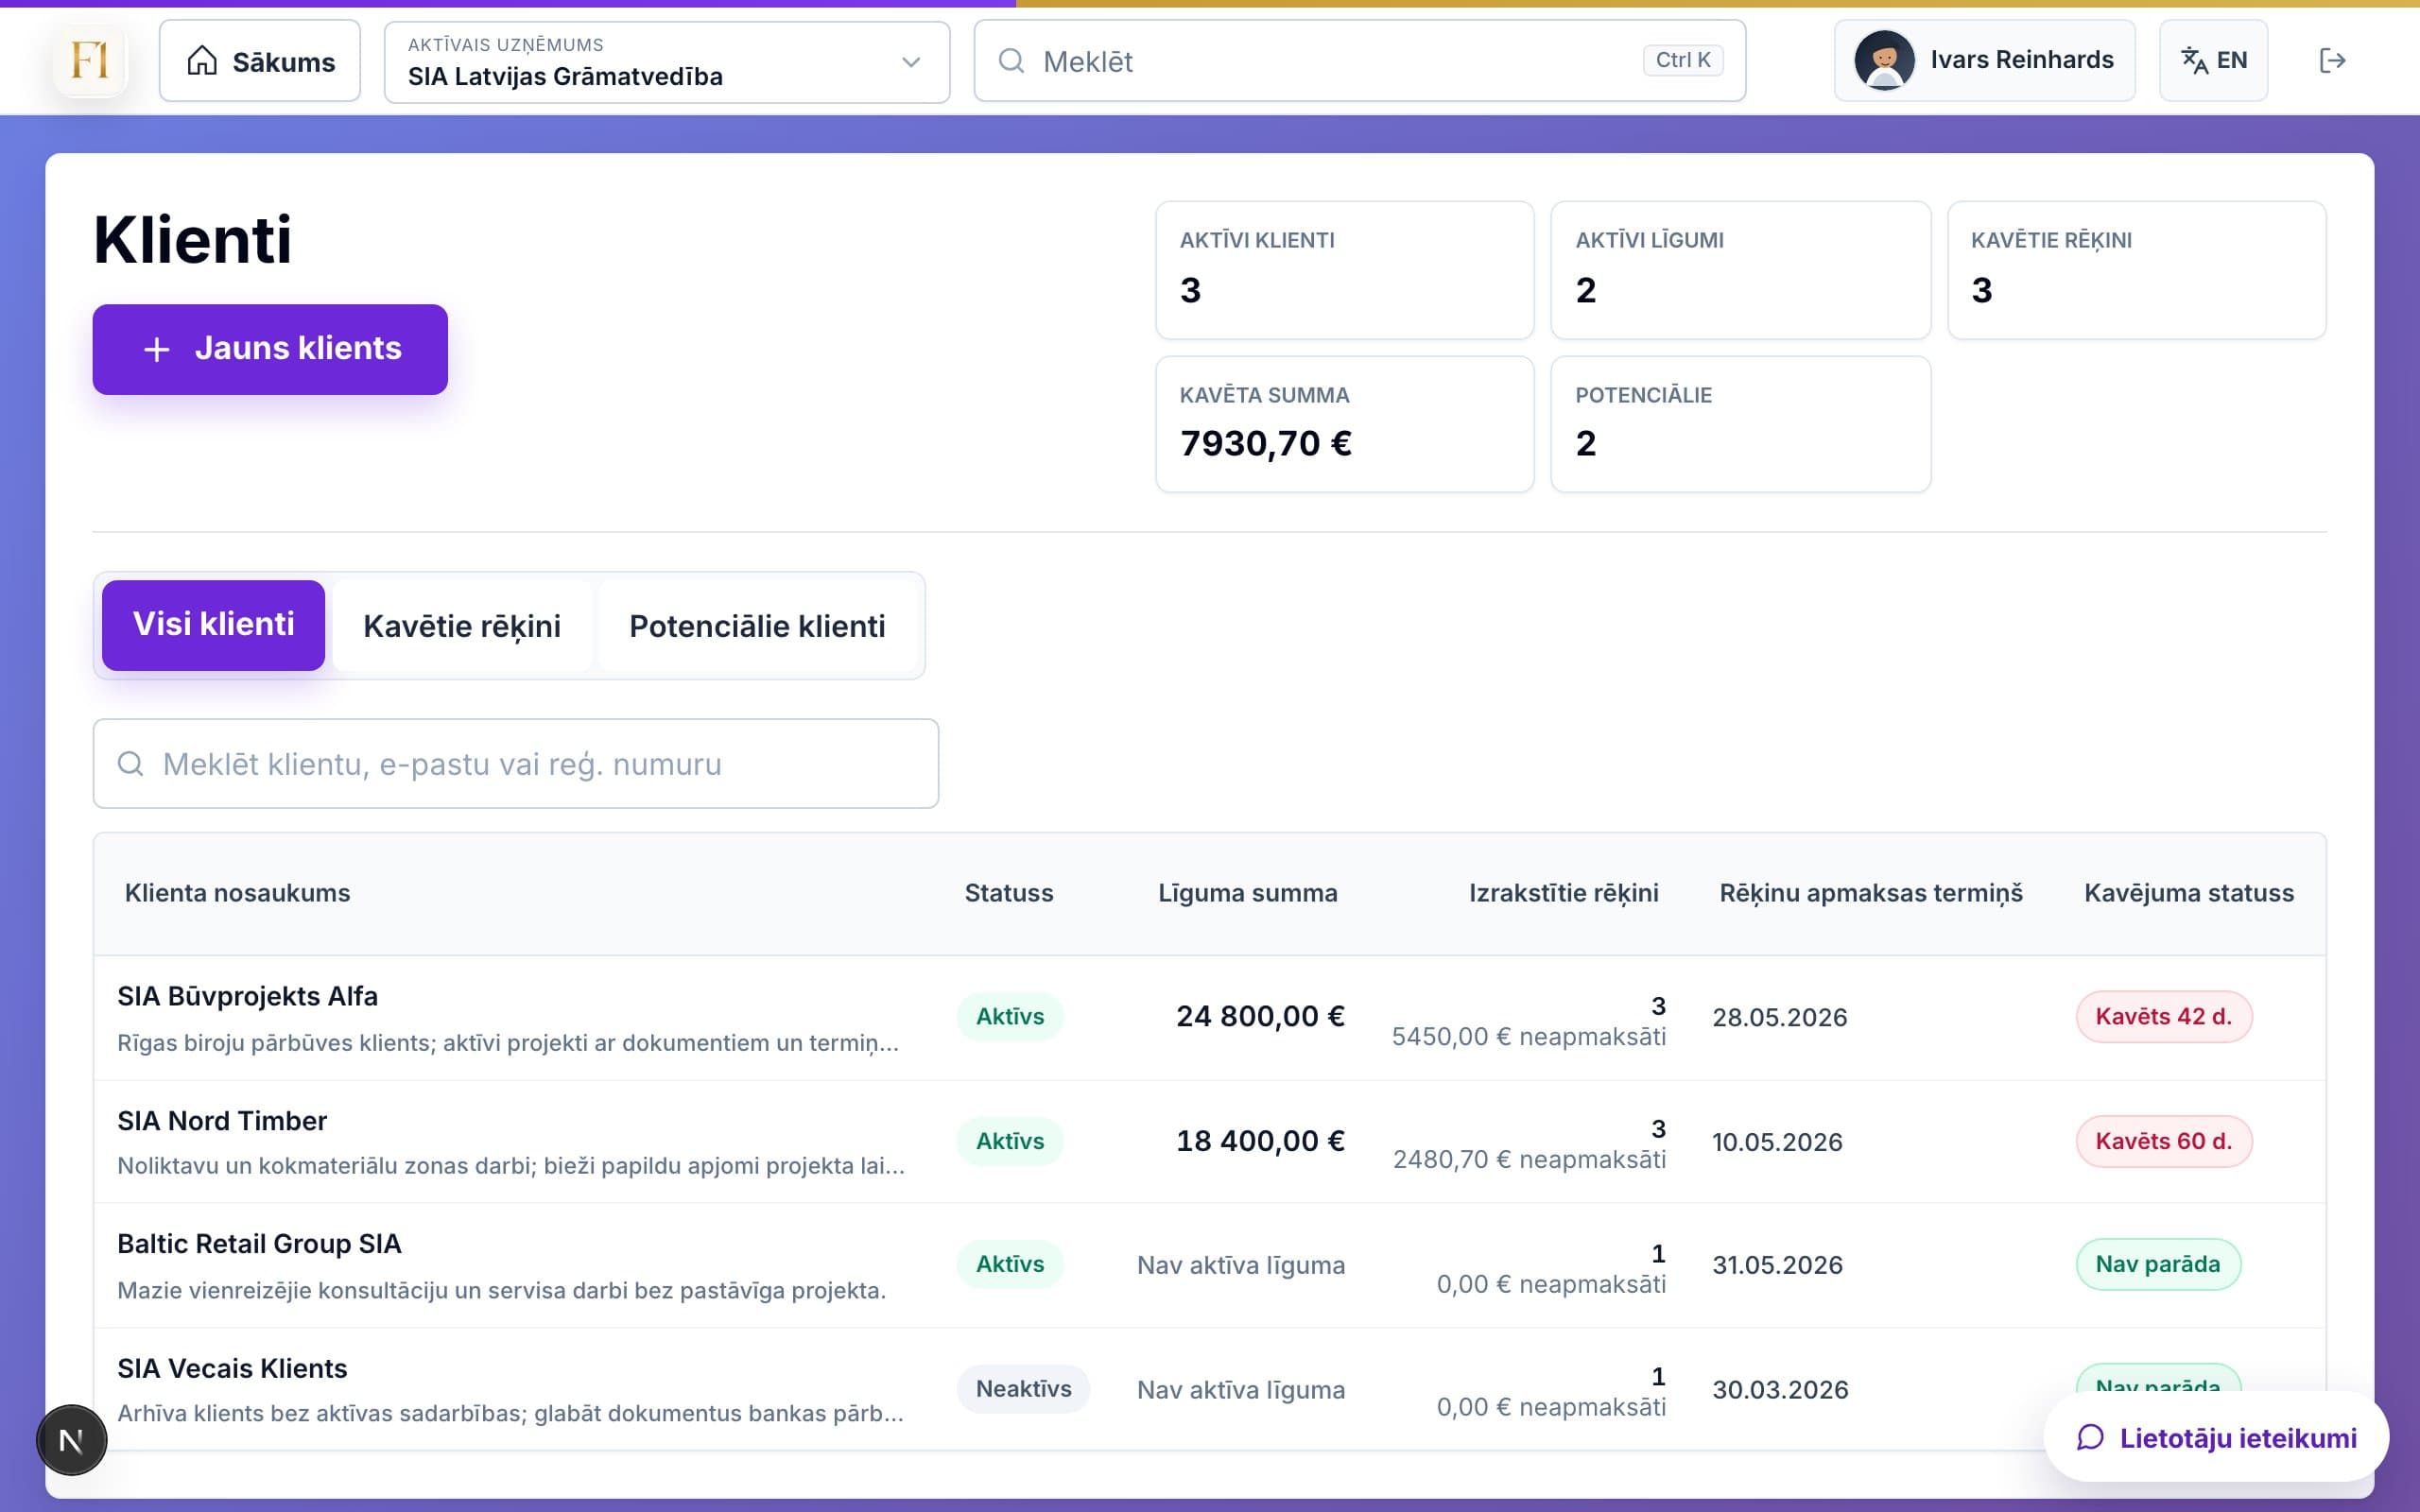
Task: Click the chevron in the company selector
Action: [911, 62]
